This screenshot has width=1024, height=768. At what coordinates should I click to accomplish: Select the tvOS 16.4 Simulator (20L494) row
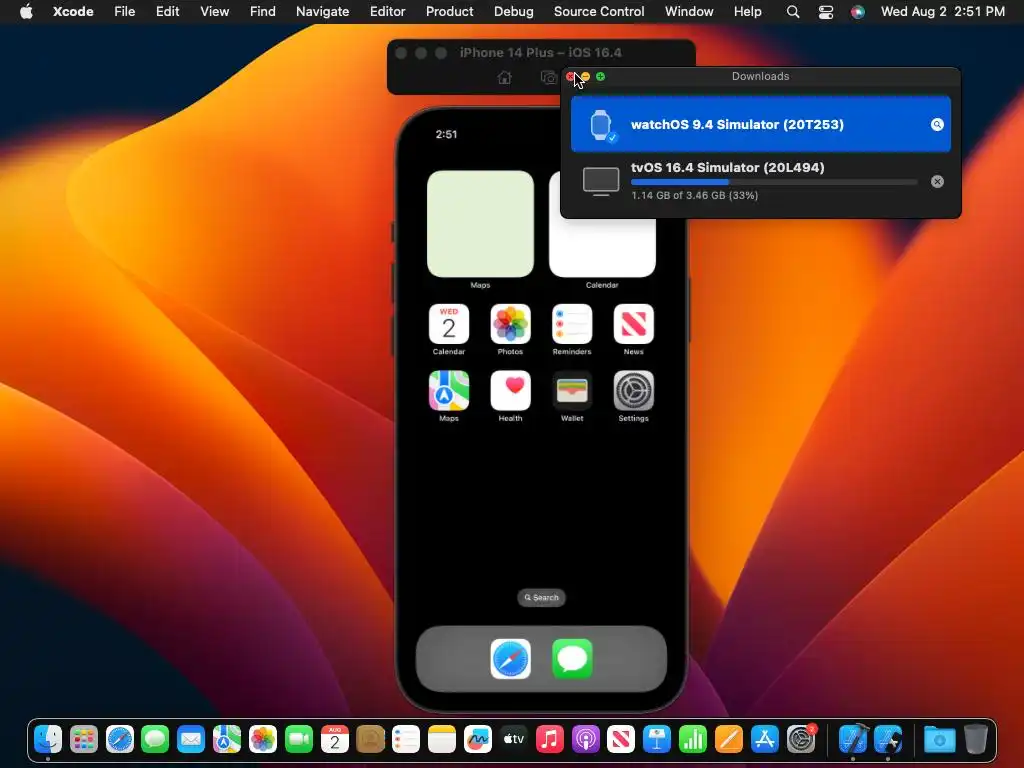(761, 181)
